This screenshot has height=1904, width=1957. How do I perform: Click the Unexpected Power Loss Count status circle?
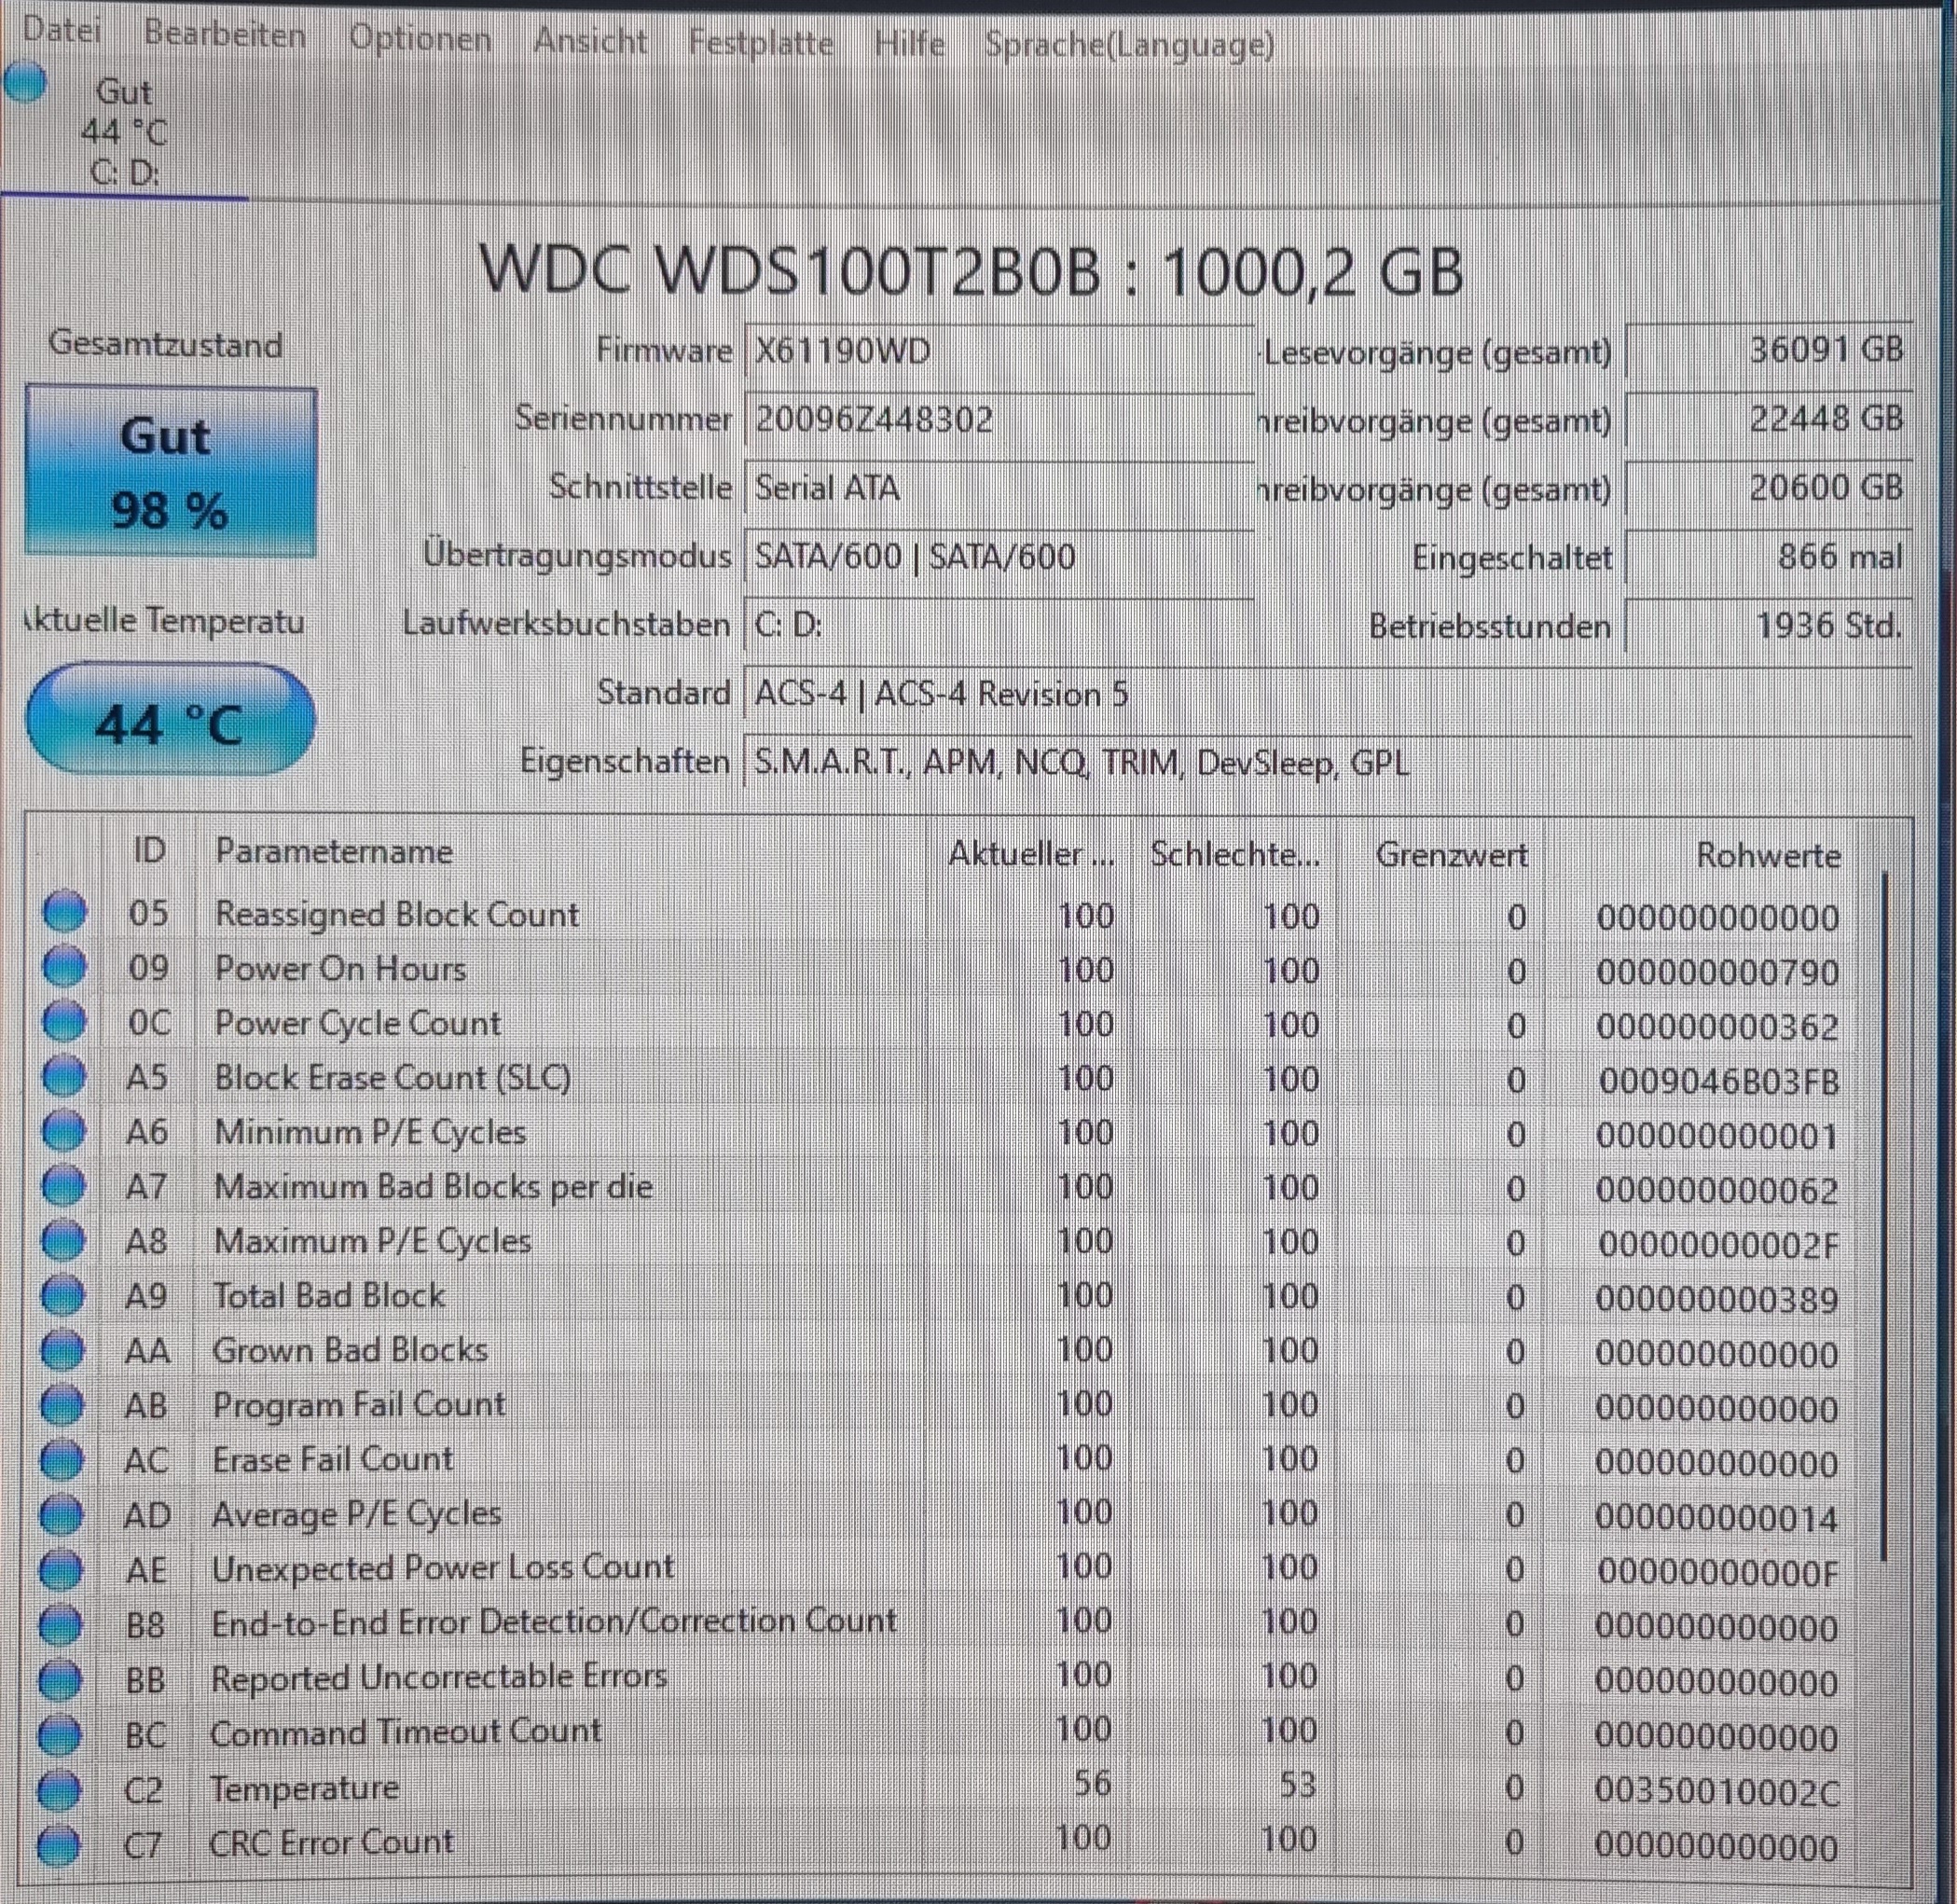tap(61, 1570)
